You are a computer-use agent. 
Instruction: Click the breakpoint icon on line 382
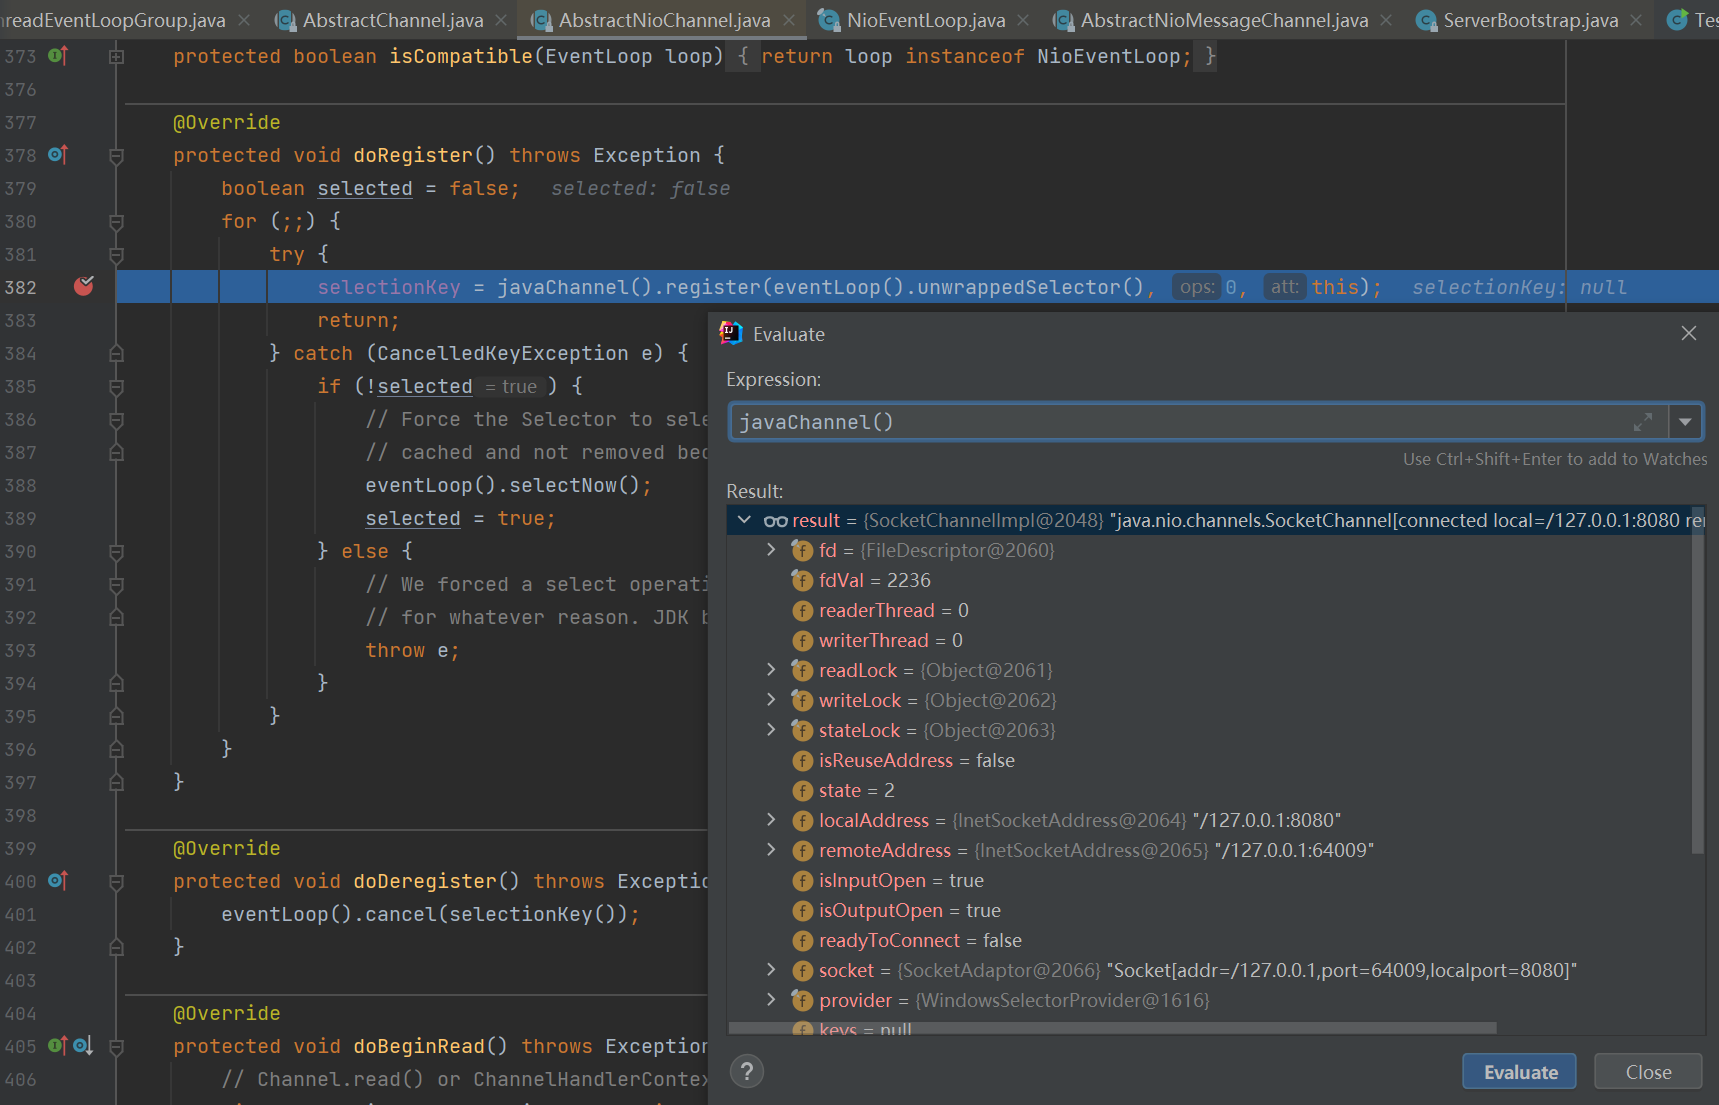pyautogui.click(x=84, y=287)
